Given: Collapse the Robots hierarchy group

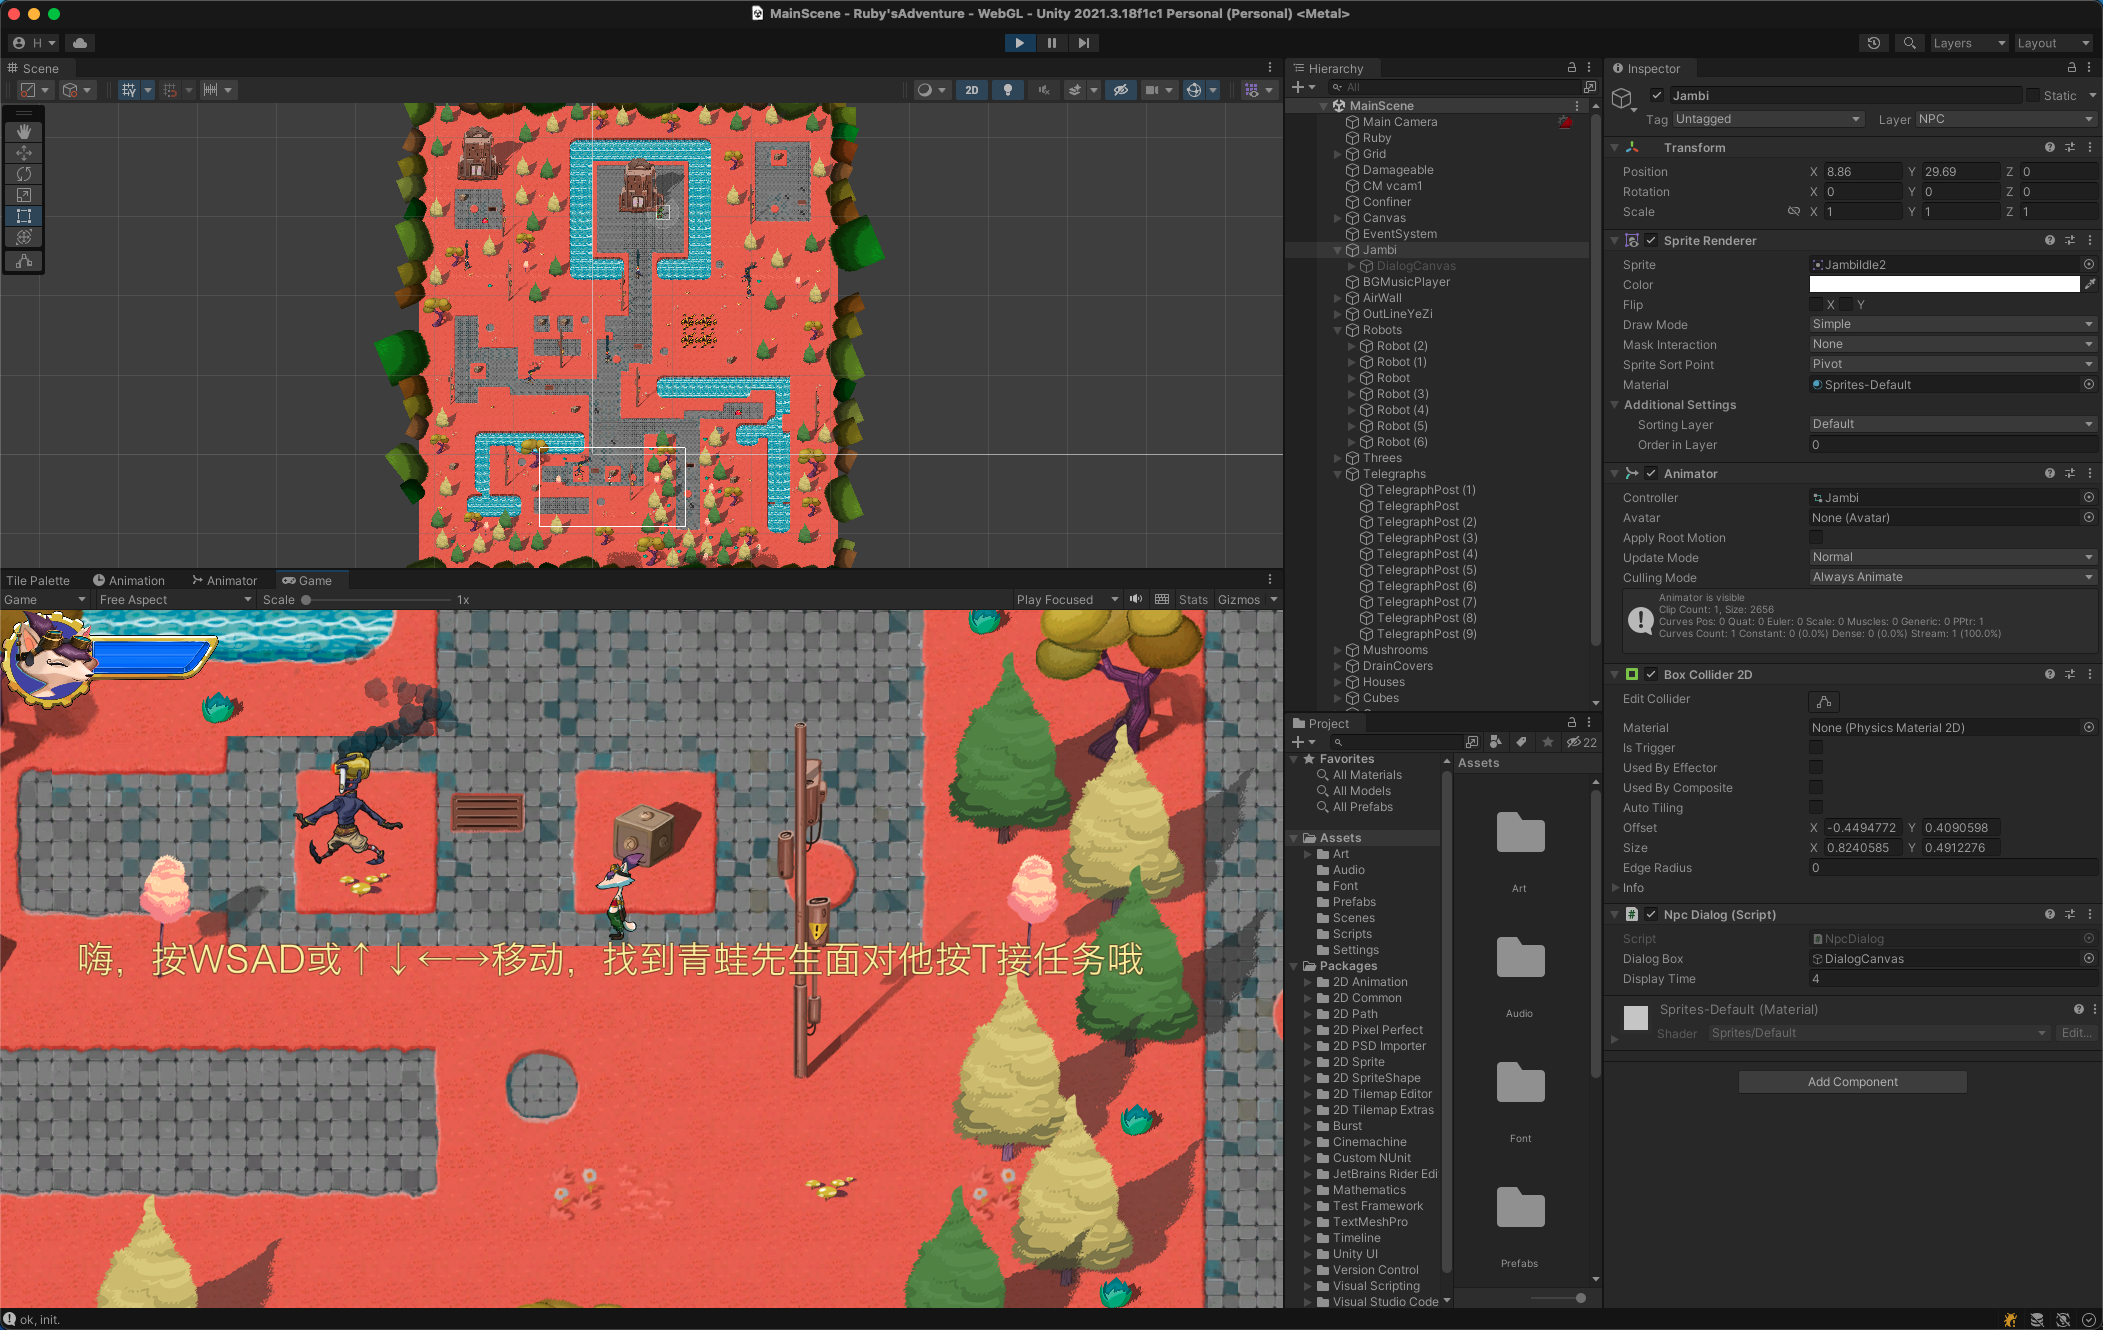Looking at the screenshot, I should tap(1338, 330).
